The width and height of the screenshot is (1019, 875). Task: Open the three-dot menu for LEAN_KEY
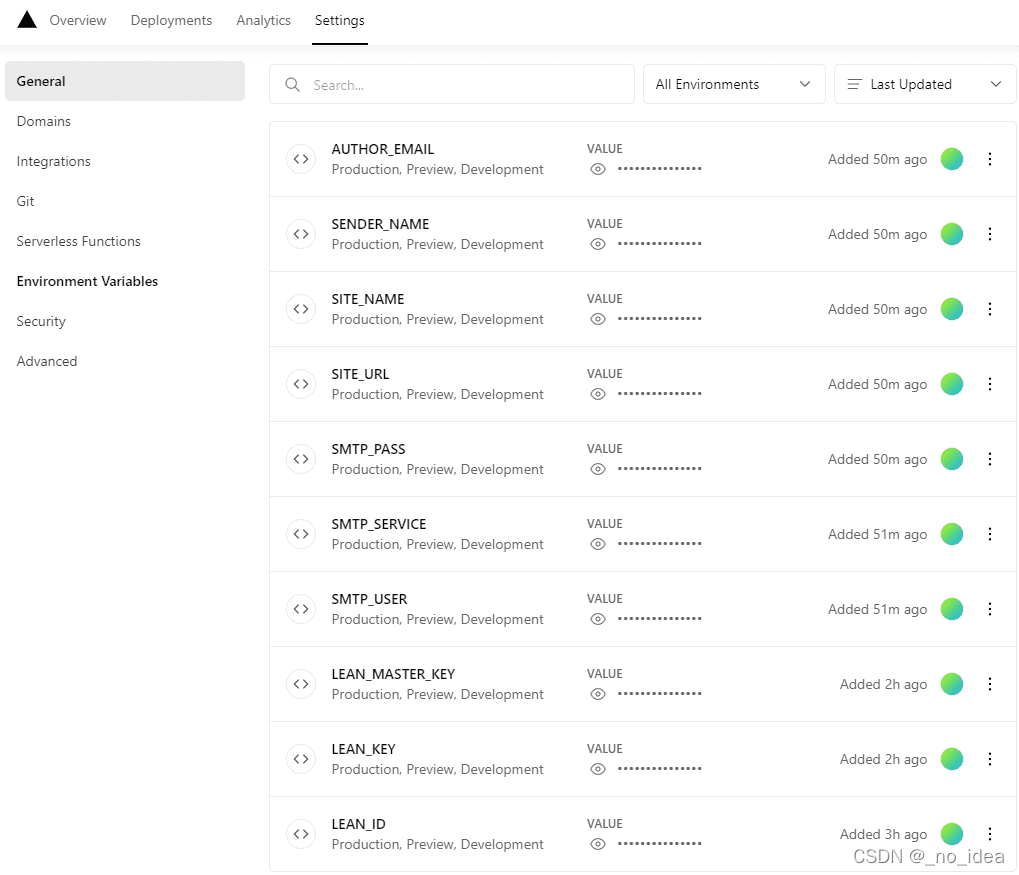click(990, 759)
